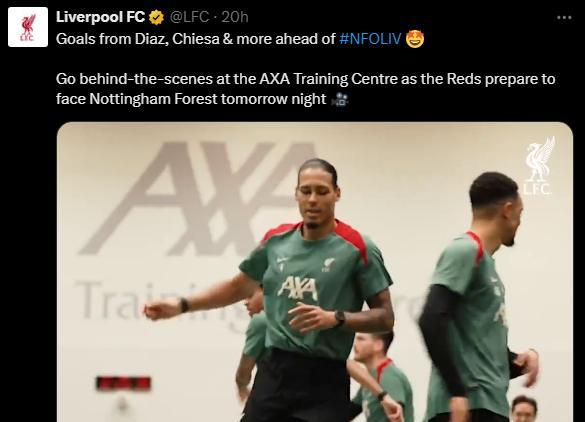585x422 pixels.
Task: Open the #NFOLIV hashtag
Action: (370, 39)
